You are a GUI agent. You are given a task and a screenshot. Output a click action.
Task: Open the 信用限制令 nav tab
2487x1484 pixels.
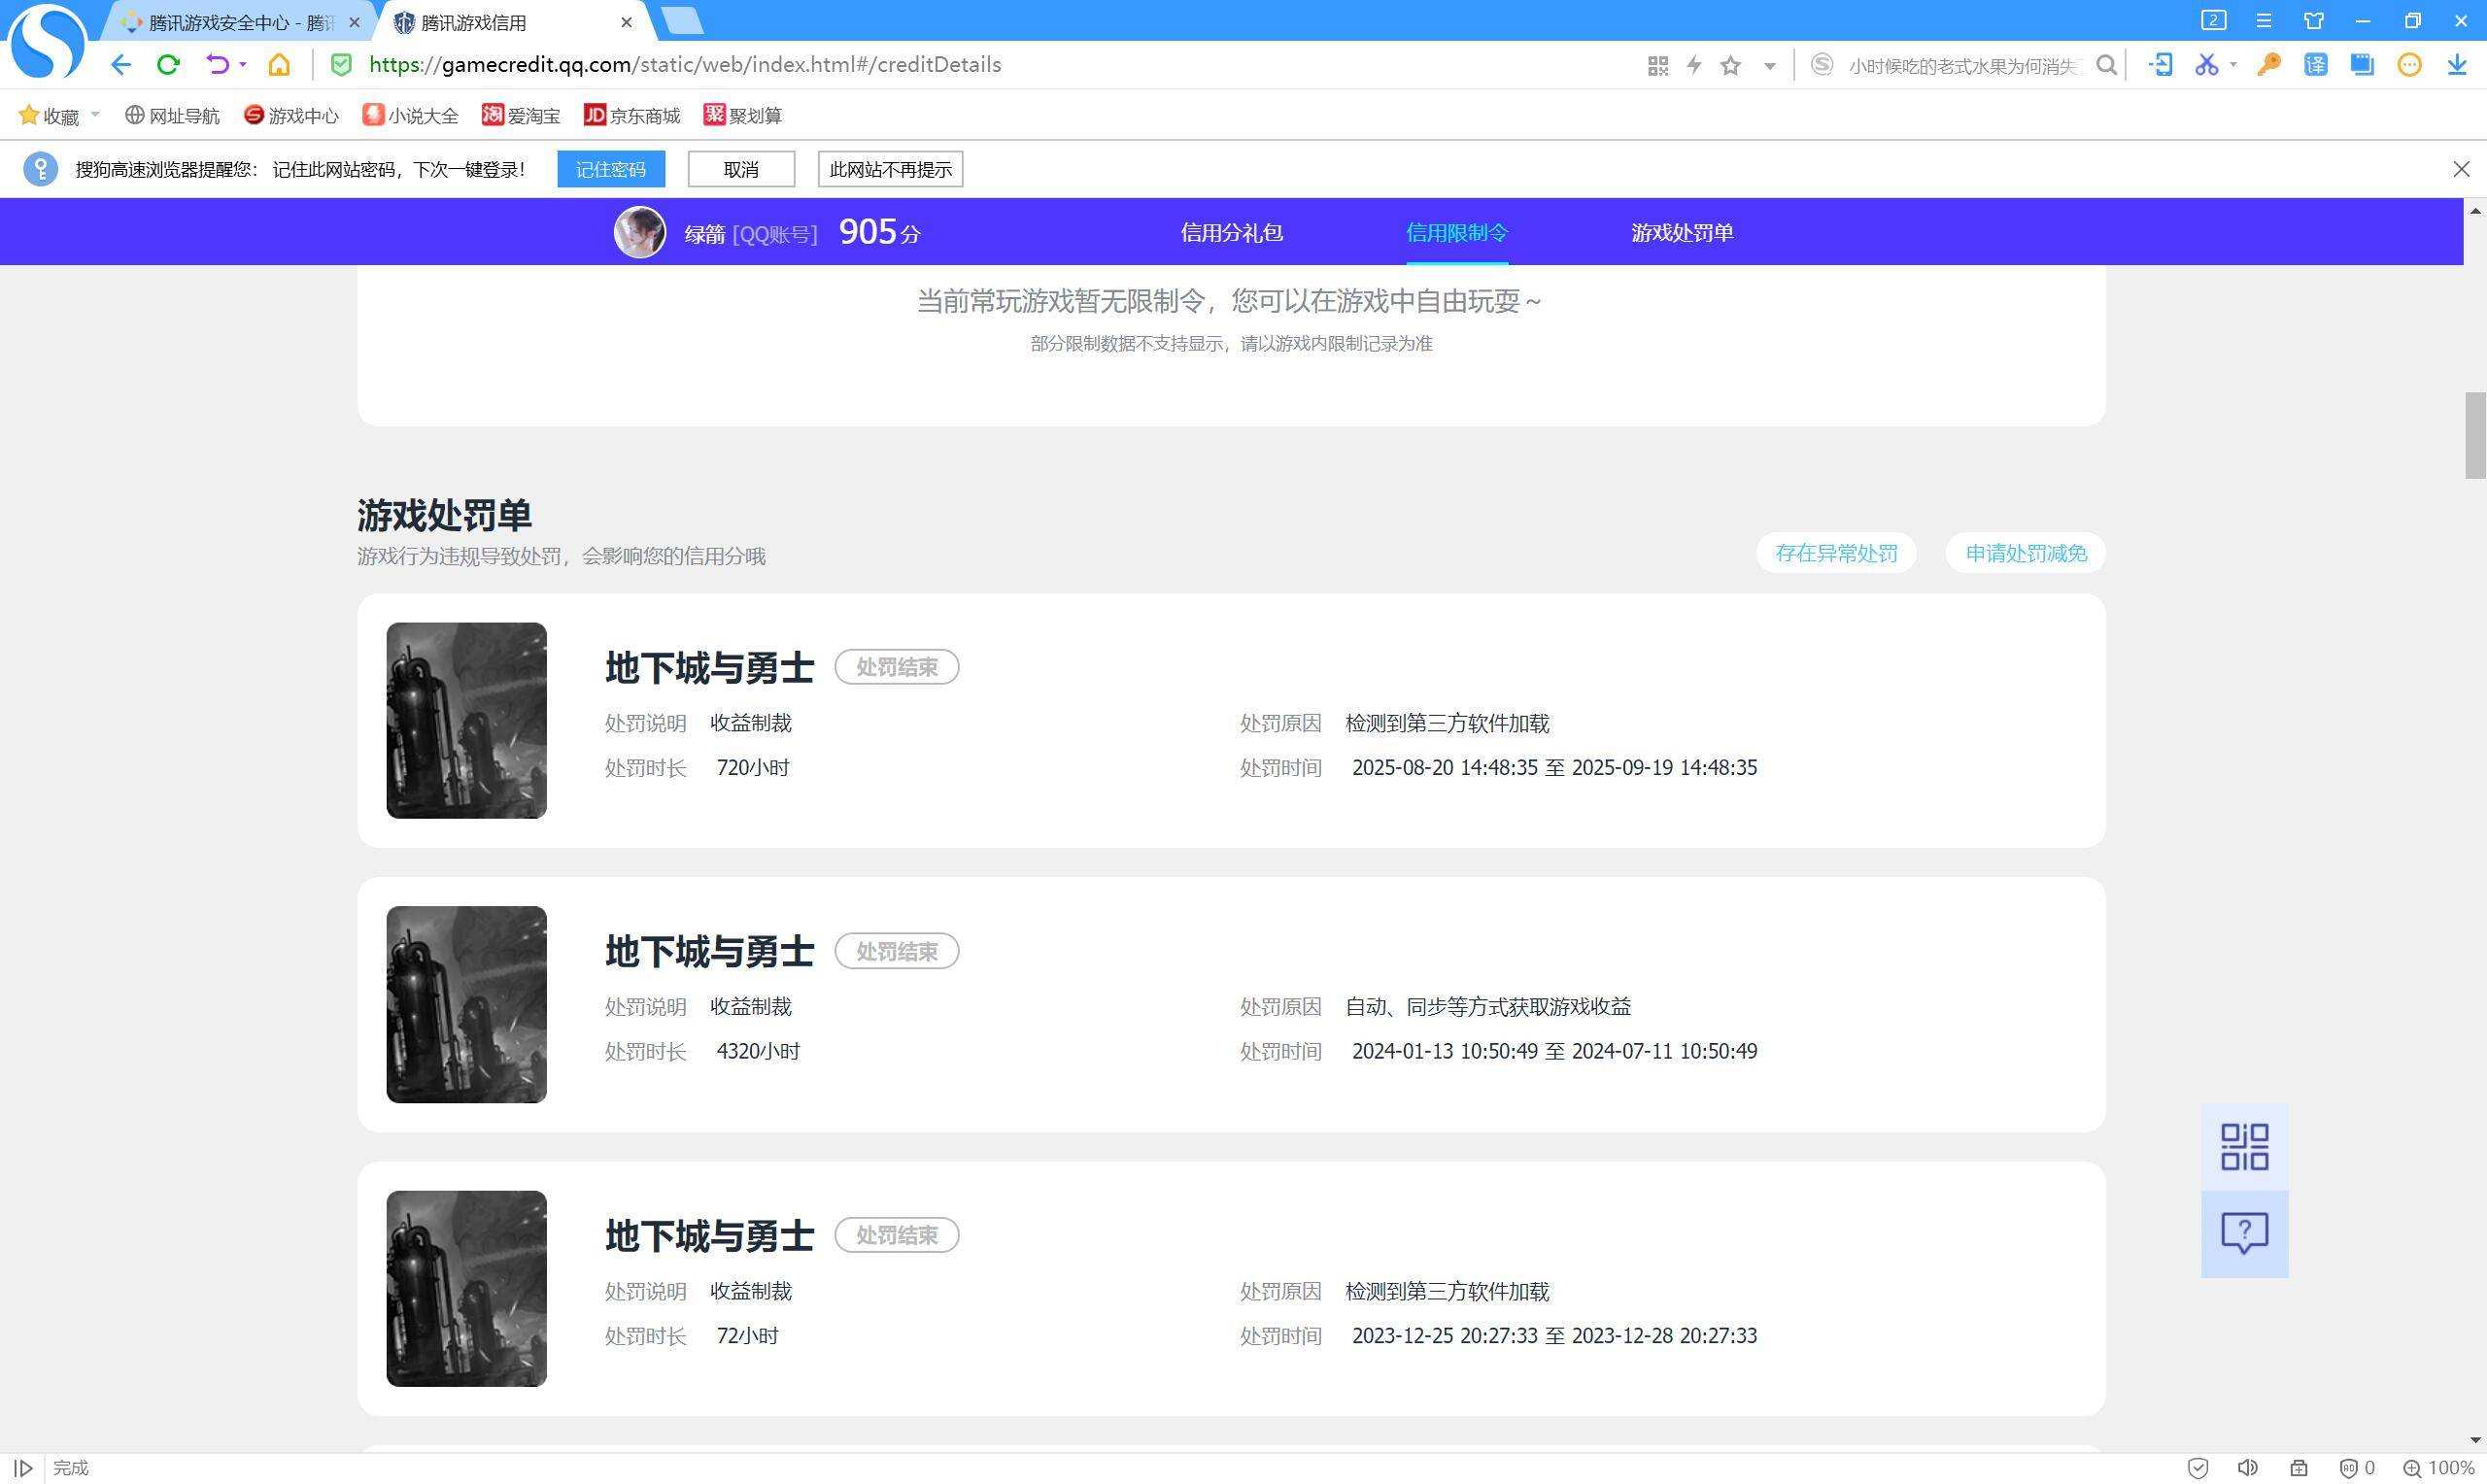pos(1457,232)
